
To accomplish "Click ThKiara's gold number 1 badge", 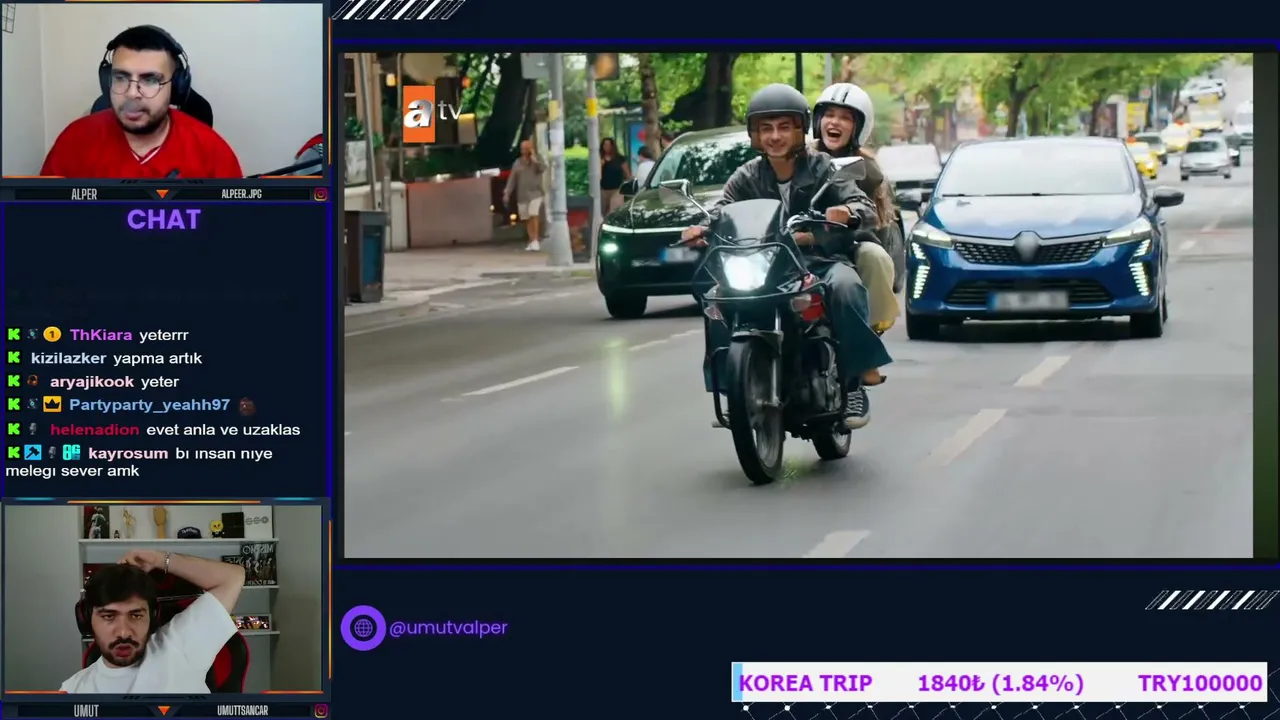I will point(52,335).
